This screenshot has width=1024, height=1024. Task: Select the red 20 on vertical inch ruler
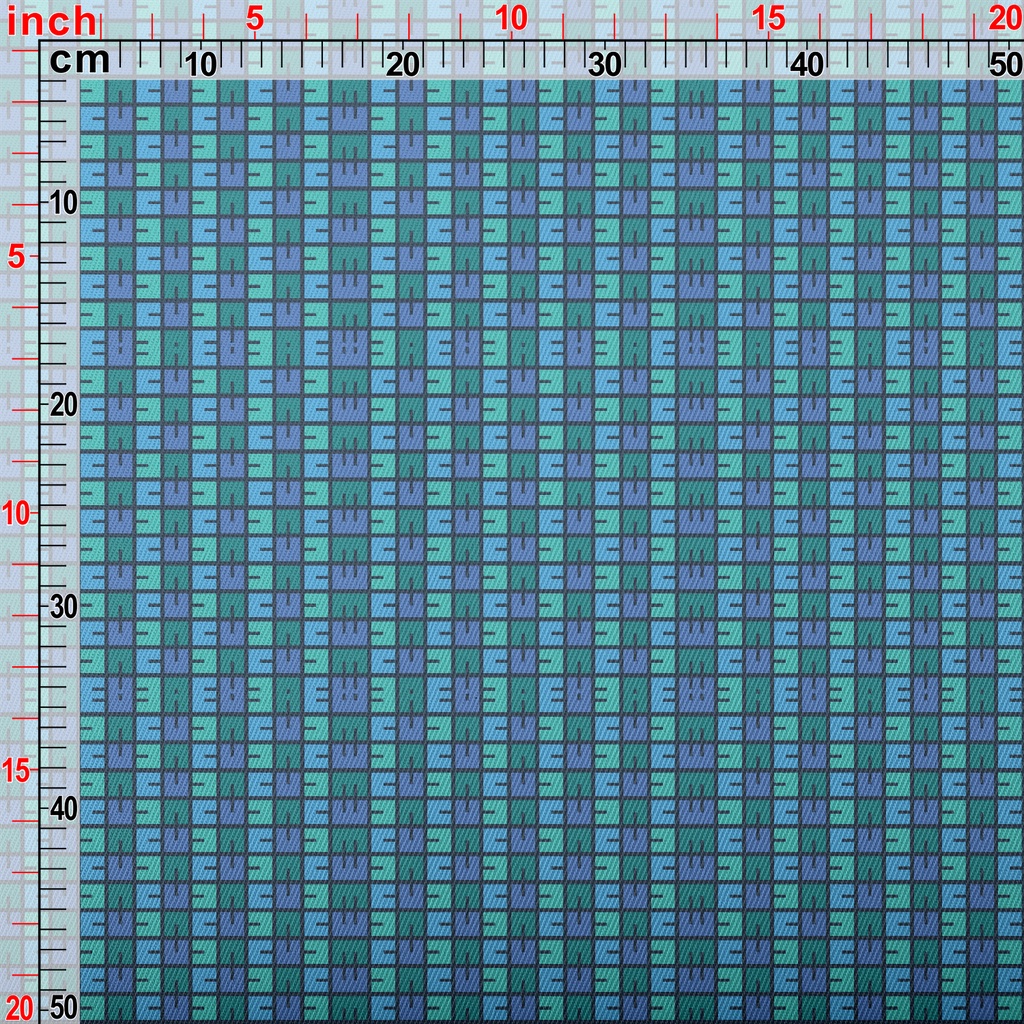[x=18, y=1009]
